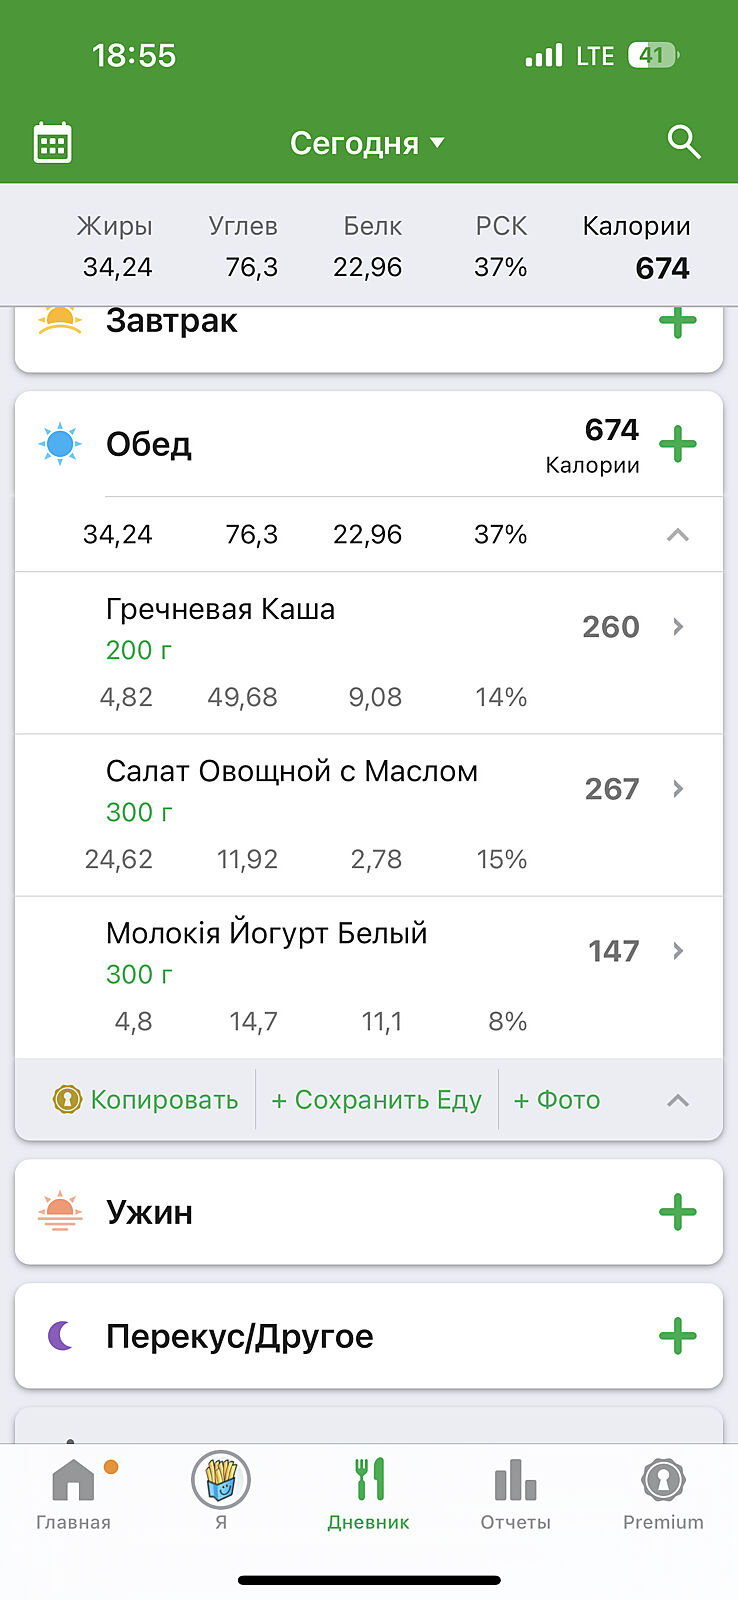Image resolution: width=738 pixels, height=1600 pixels.
Task: Switch to the Отчеты tab
Action: click(x=515, y=1493)
